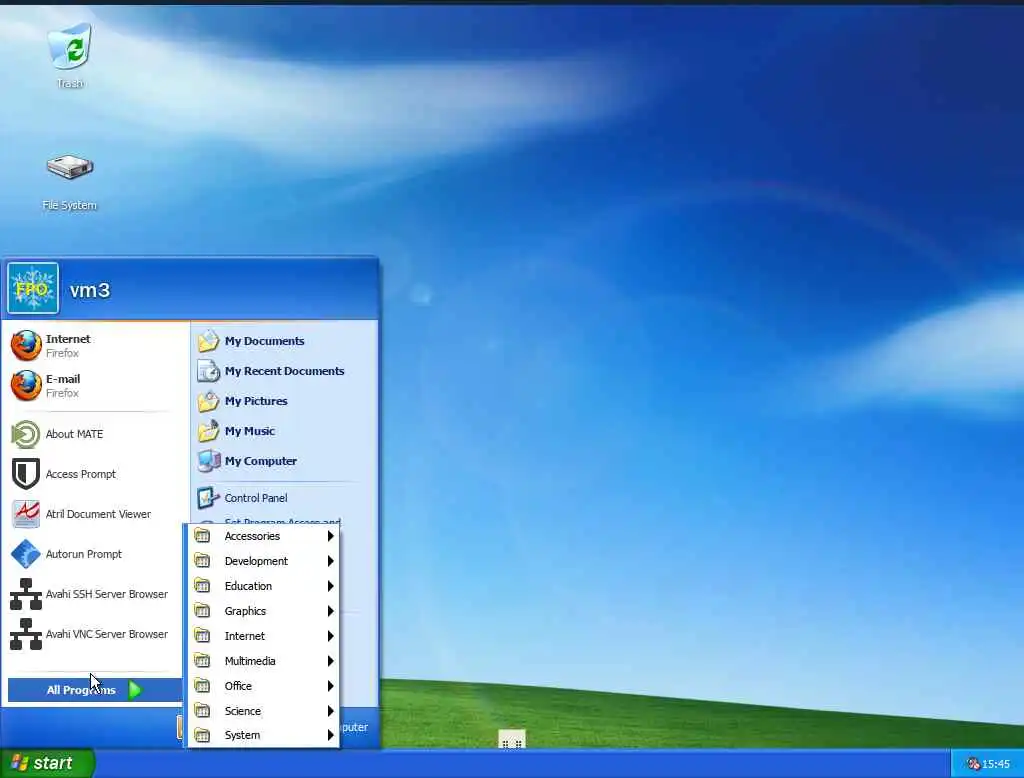Open My Pictures folder icon
Screen dimensions: 1024x778
[x=208, y=401]
